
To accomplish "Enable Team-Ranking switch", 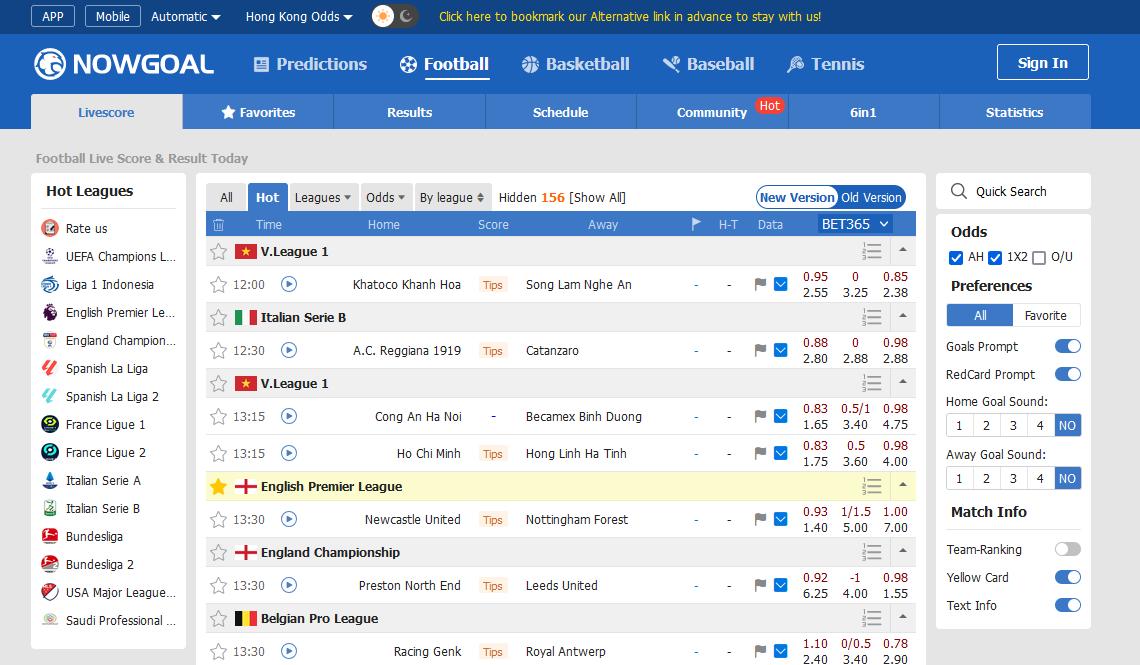I will click(x=1067, y=549).
